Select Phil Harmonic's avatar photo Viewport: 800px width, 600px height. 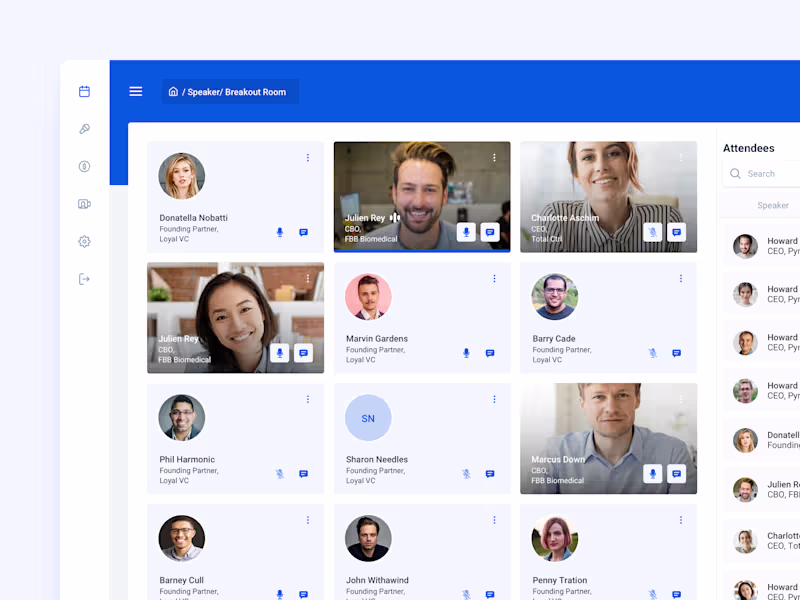182,417
